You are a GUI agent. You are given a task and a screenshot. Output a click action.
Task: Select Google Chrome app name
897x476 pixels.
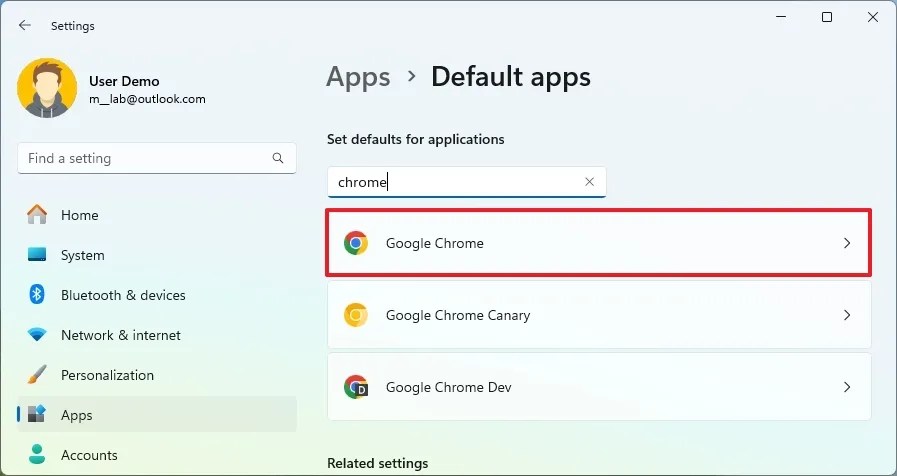pyautogui.click(x=434, y=243)
